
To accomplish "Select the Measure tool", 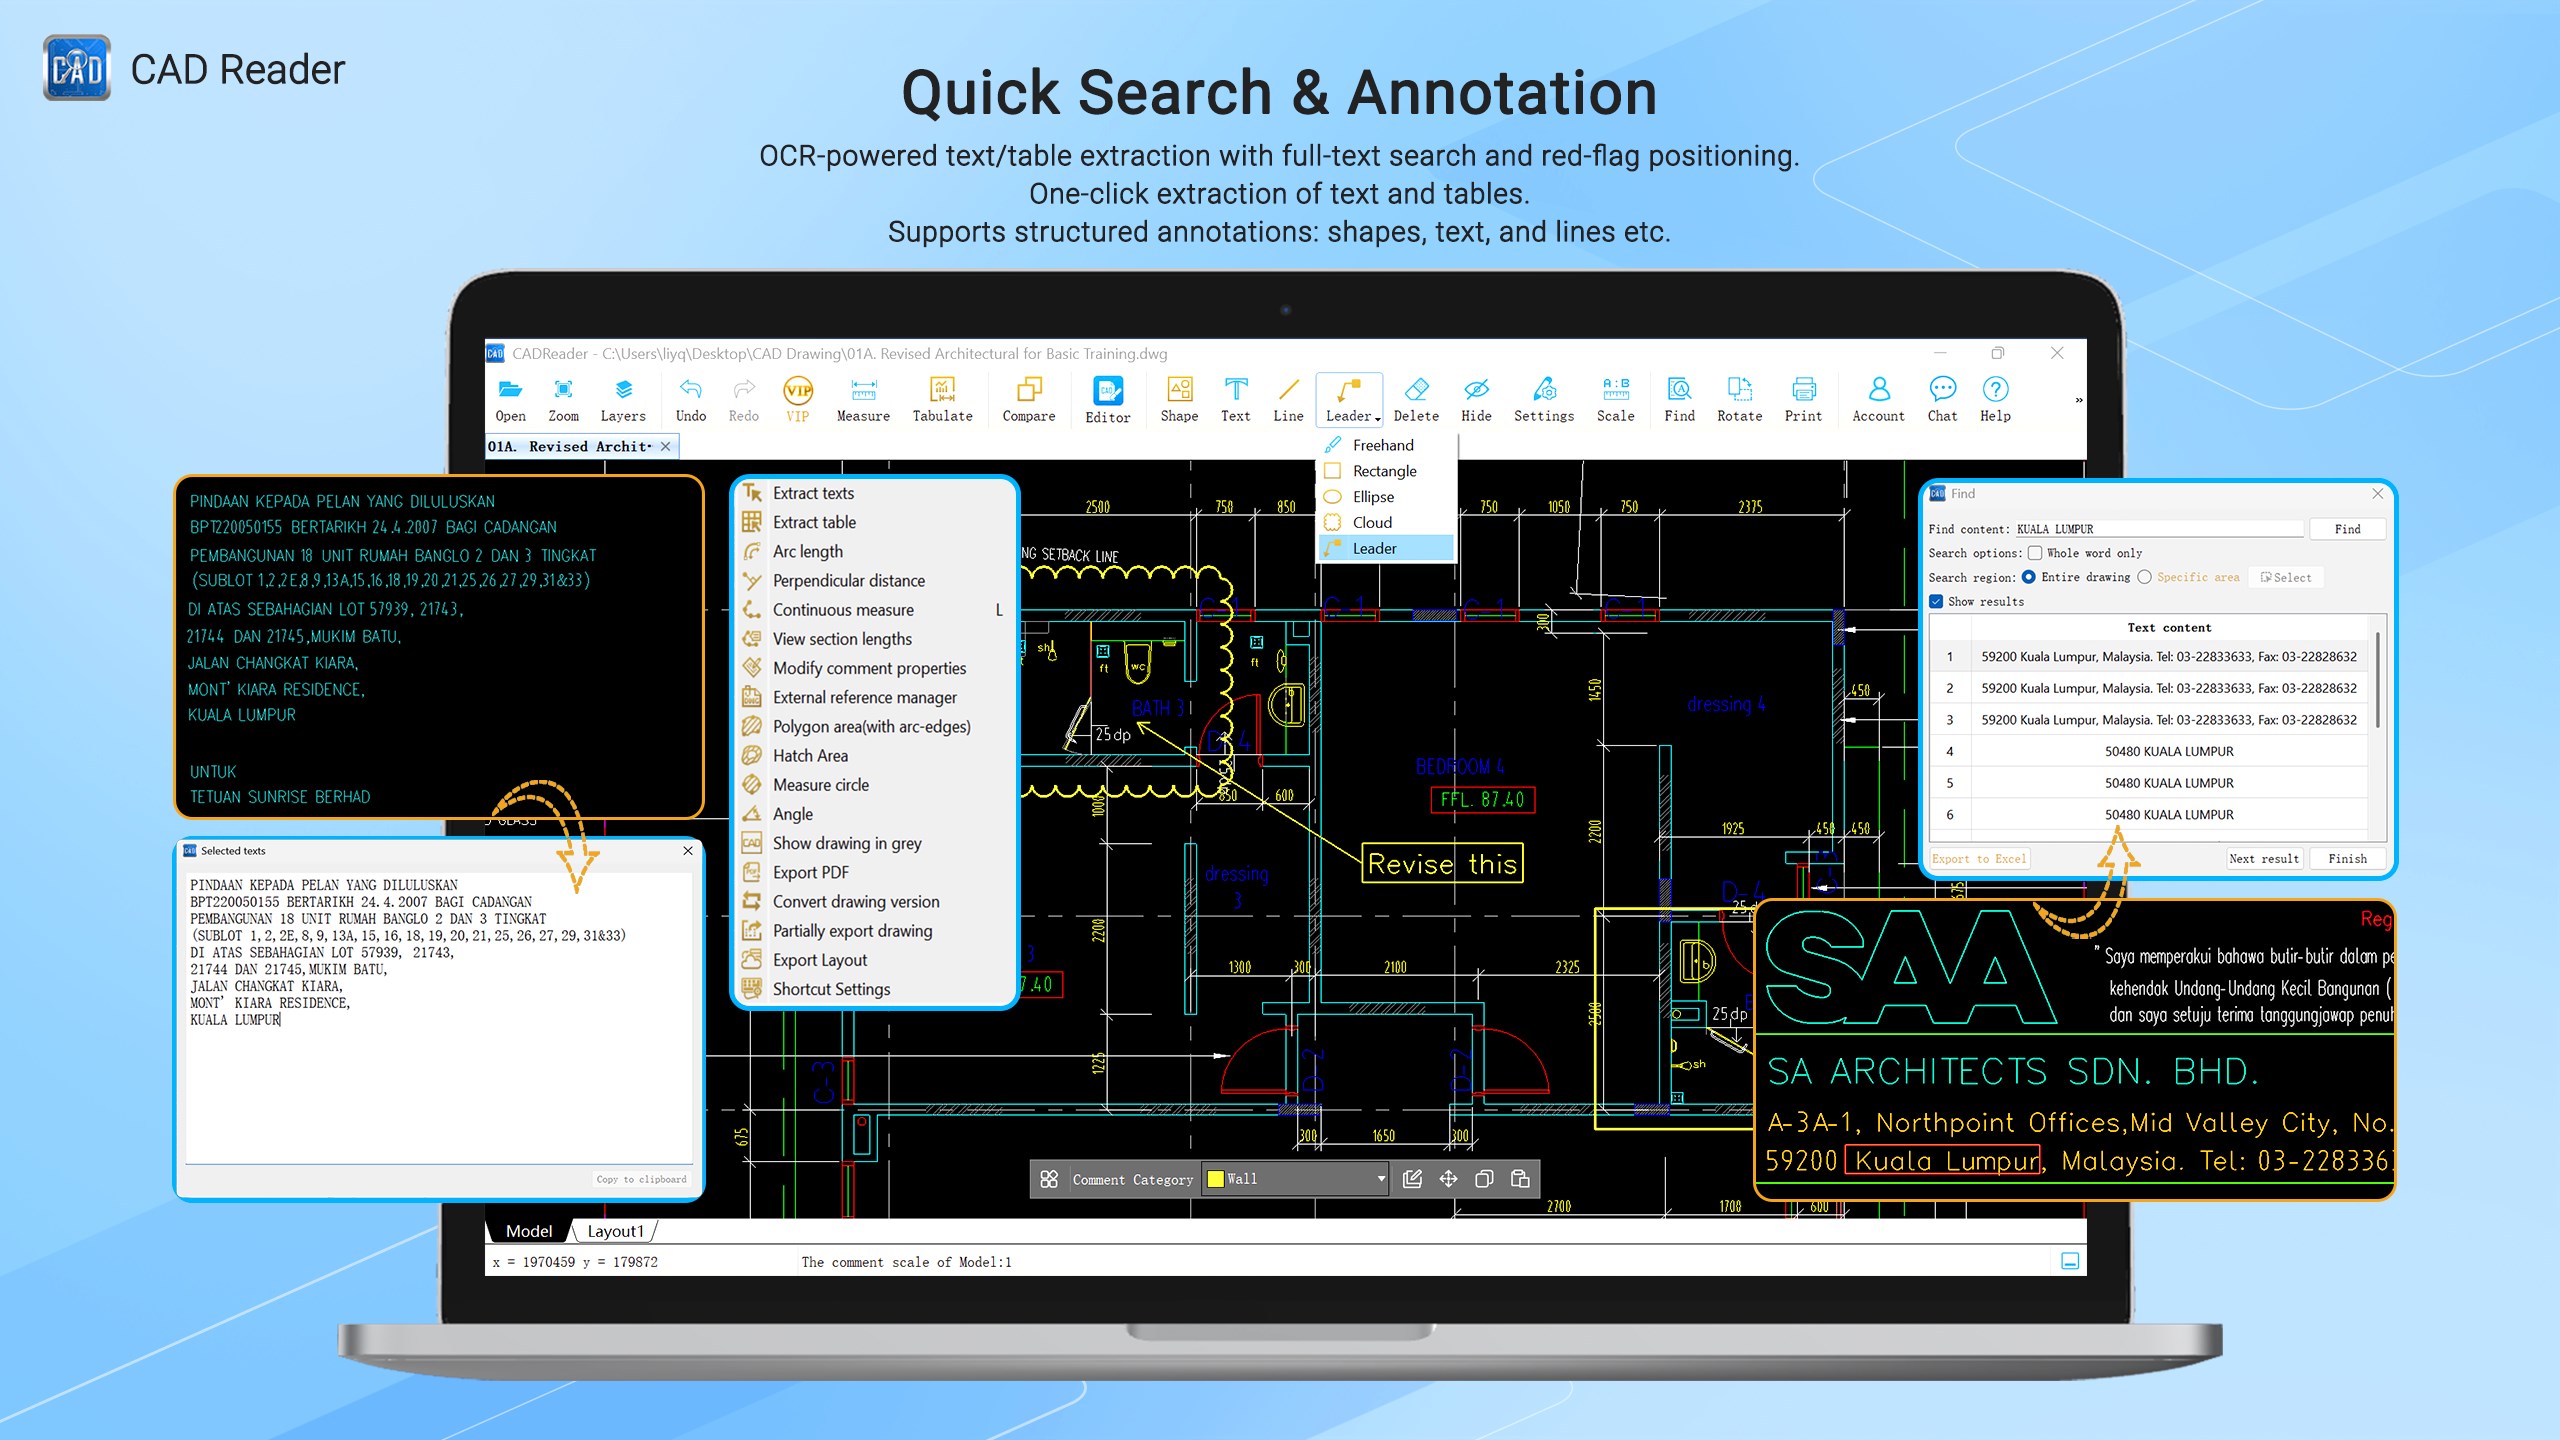I will 863,399.
